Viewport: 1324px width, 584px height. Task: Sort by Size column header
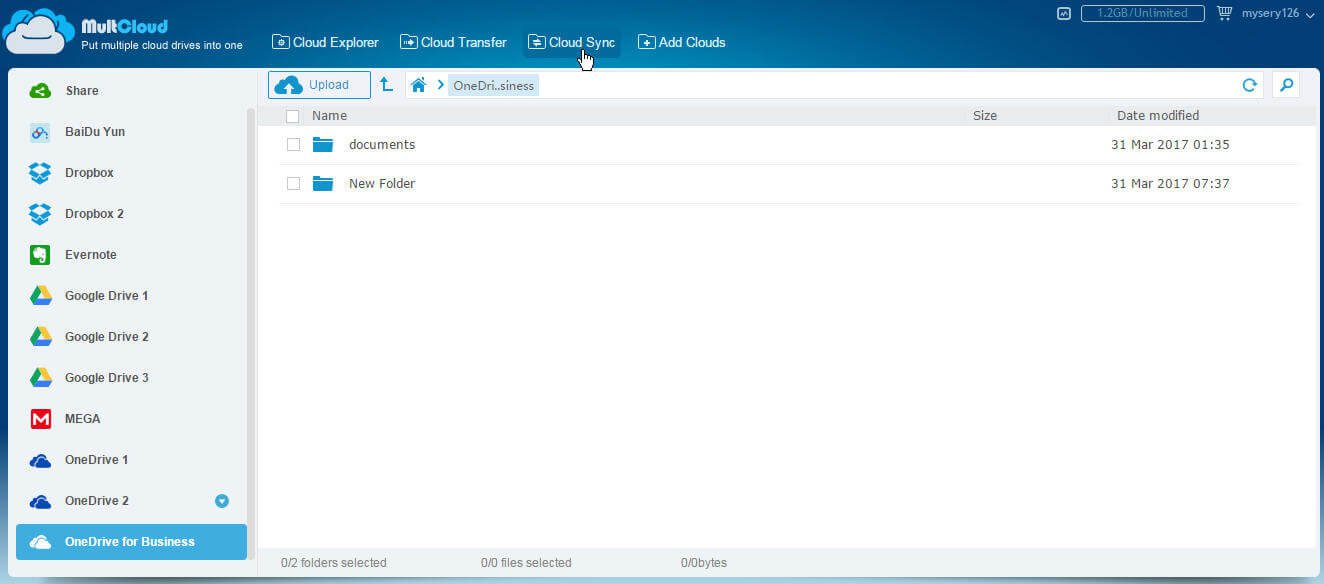coord(985,116)
